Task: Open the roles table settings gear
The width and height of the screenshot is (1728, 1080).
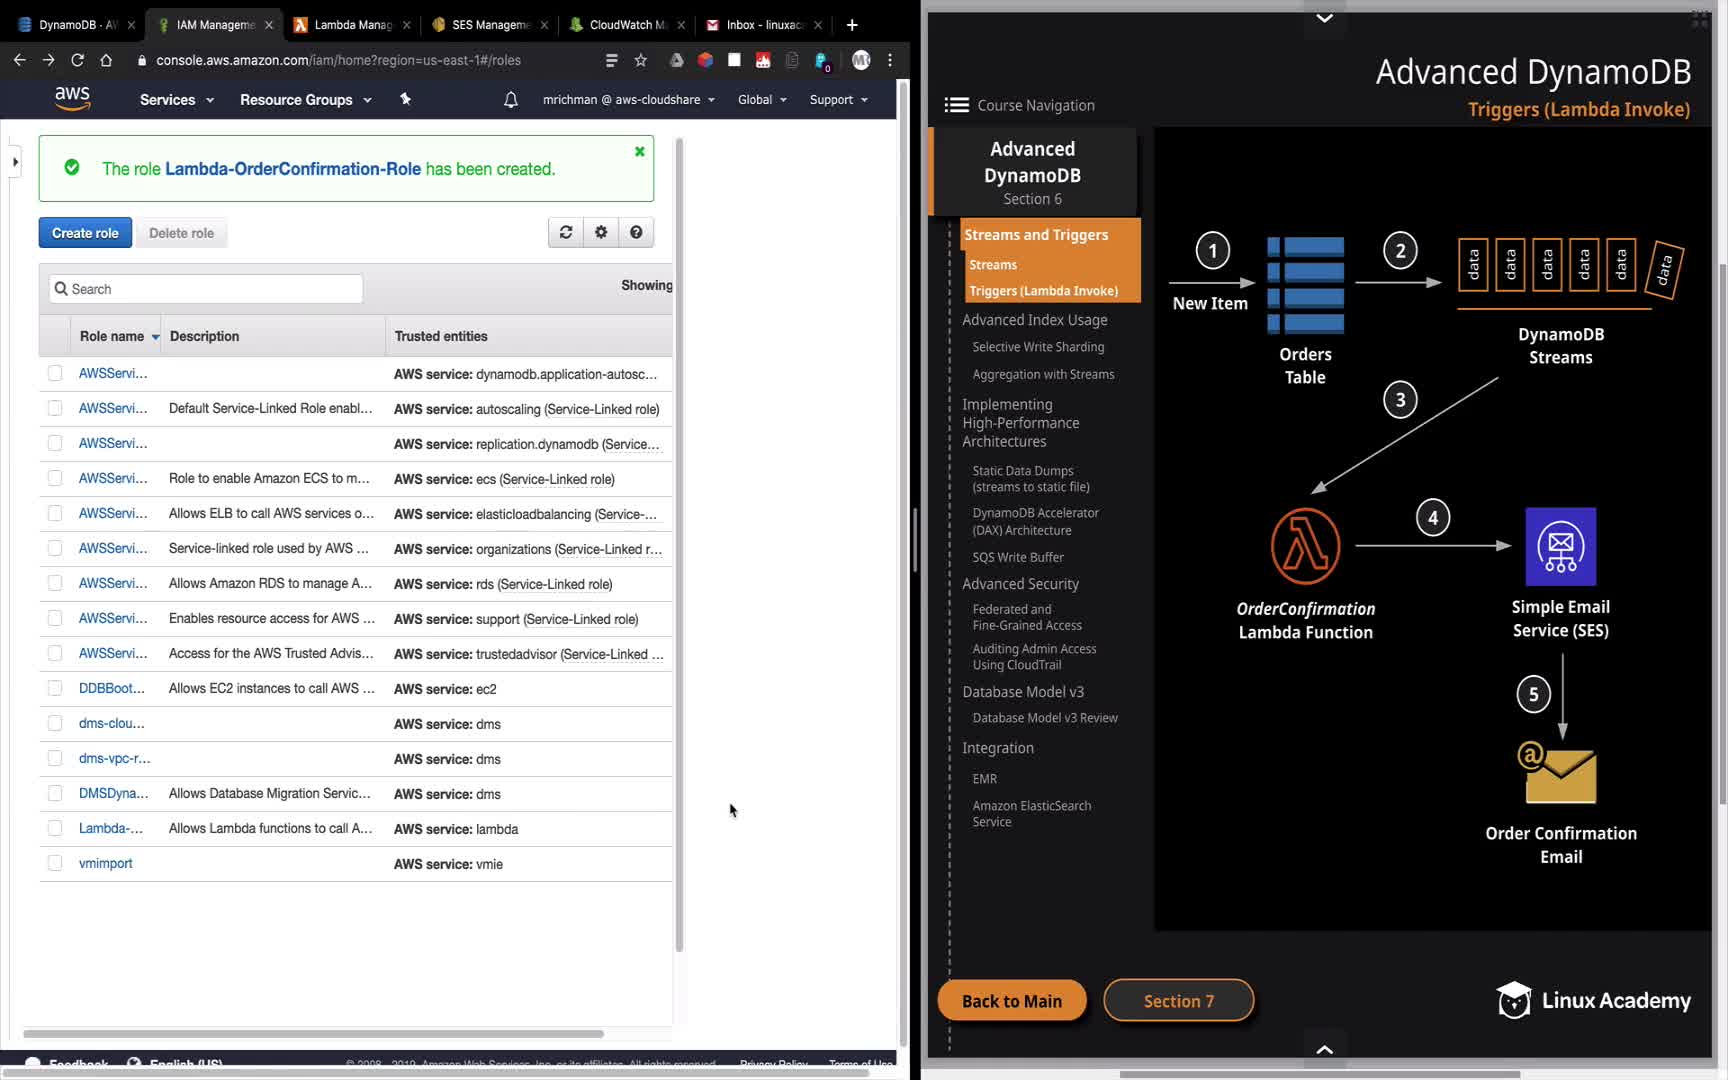Action: (x=601, y=232)
